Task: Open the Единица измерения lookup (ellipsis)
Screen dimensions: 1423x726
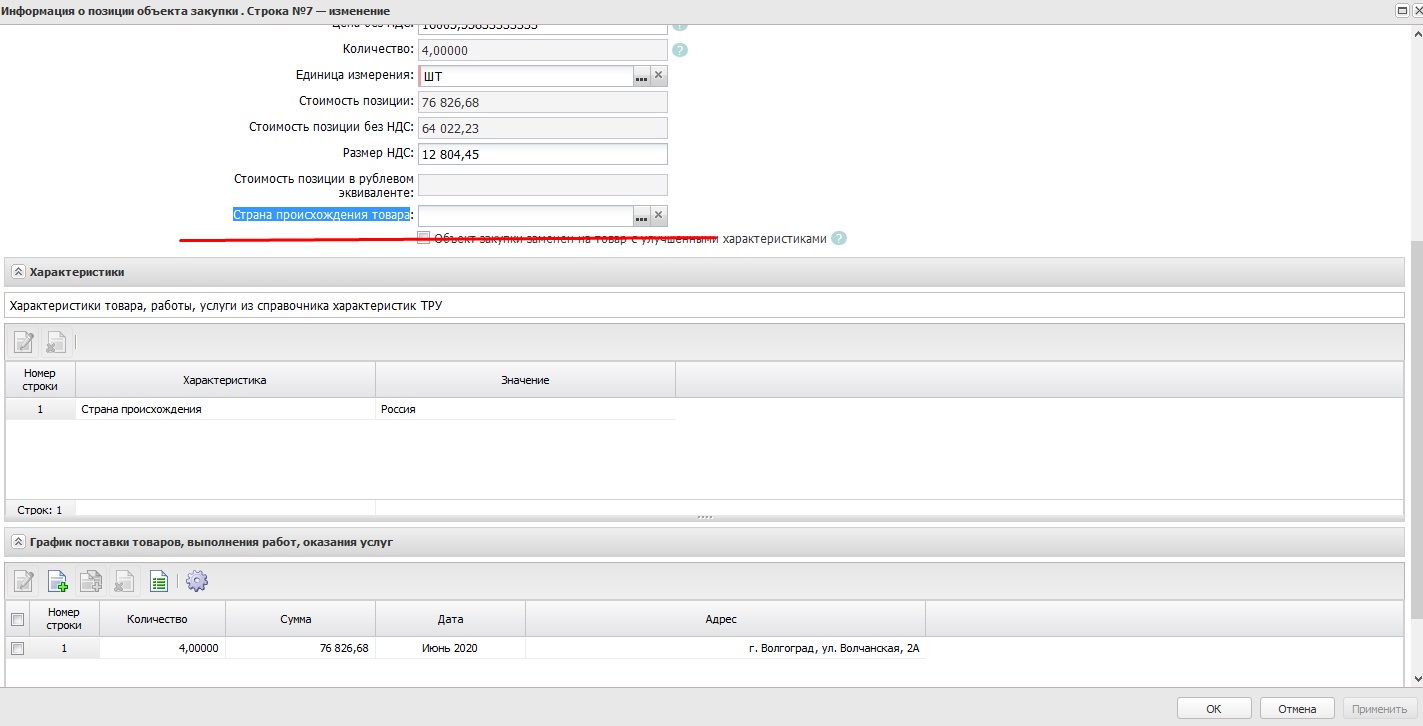Action: [x=641, y=76]
